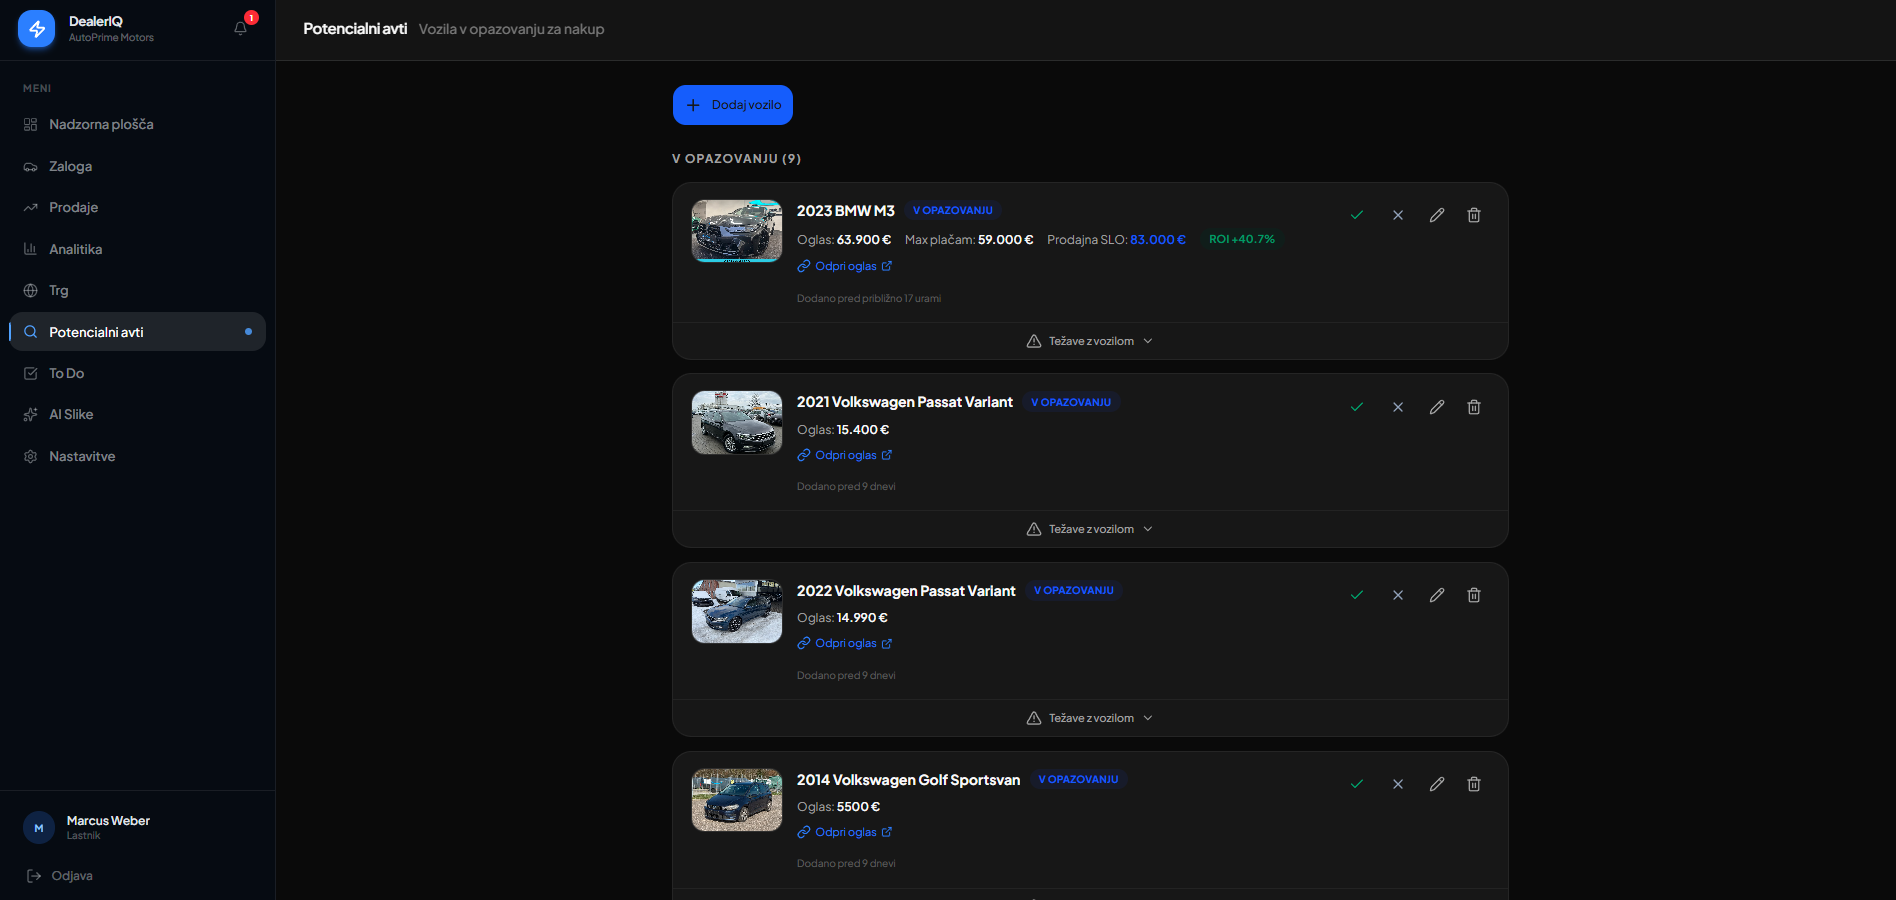Click the 2014 Golf Sportsvan thumbnail
Image resolution: width=1896 pixels, height=900 pixels.
click(737, 800)
